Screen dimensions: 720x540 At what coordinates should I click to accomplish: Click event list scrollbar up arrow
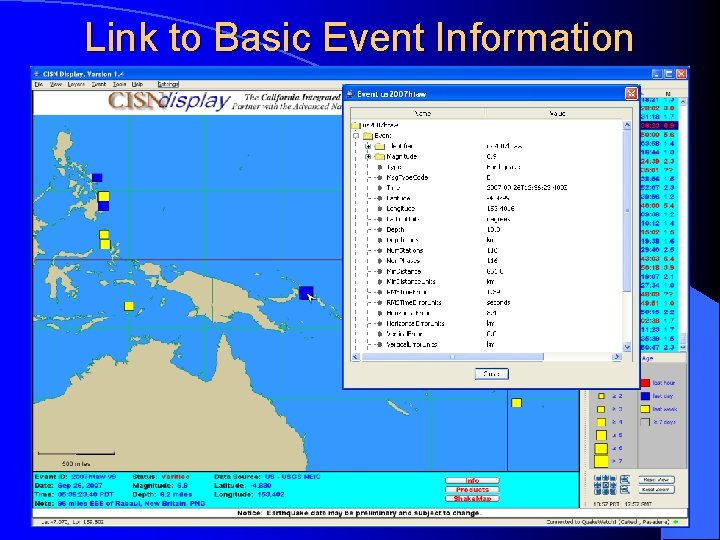click(x=683, y=101)
